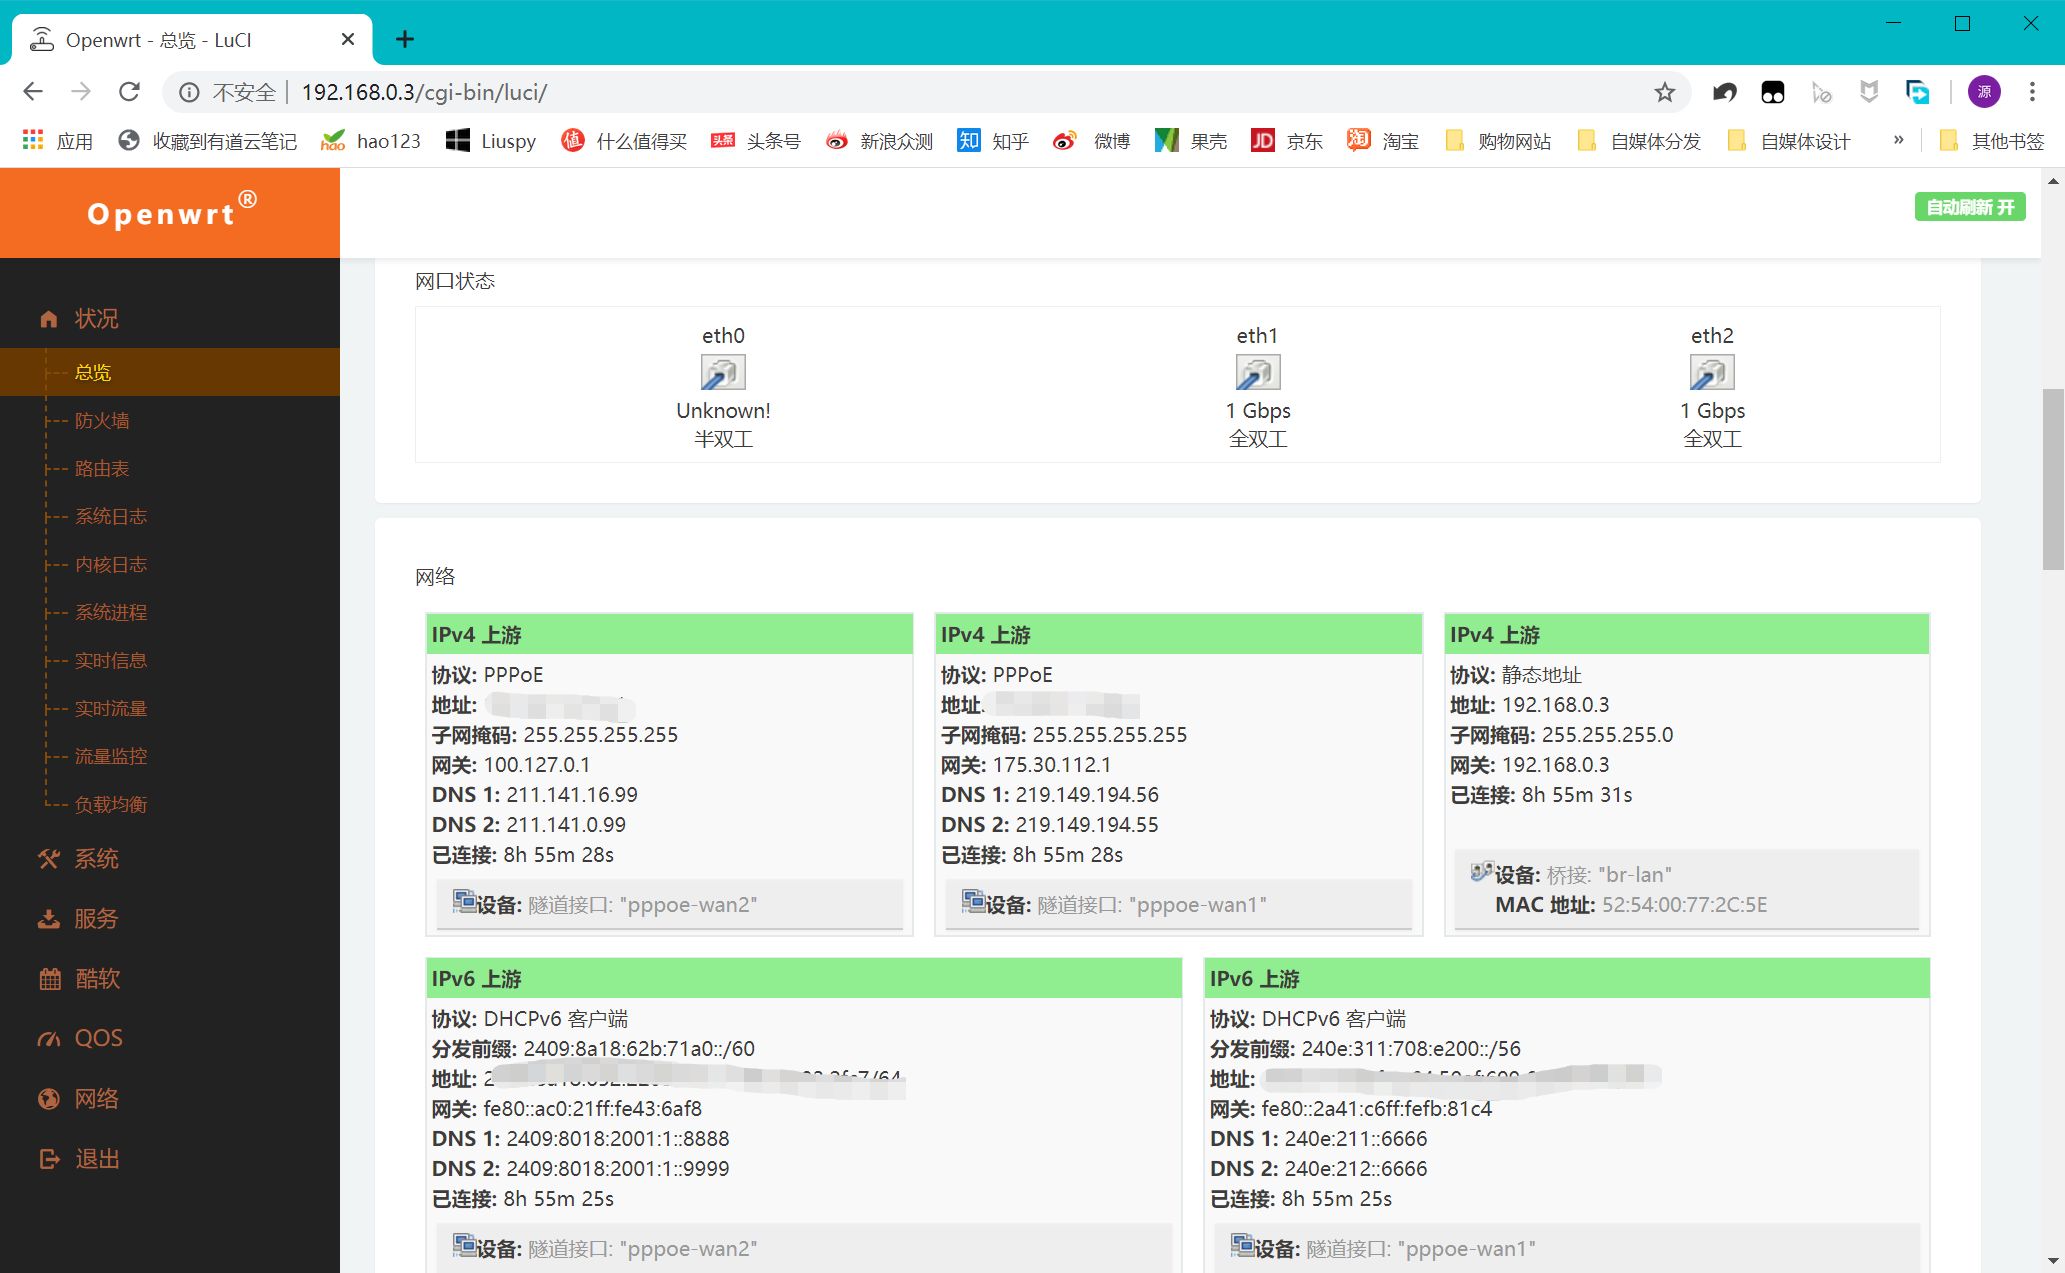Open the 什么值得买 bookmark
Image resolution: width=2065 pixels, height=1273 pixels.
(624, 141)
